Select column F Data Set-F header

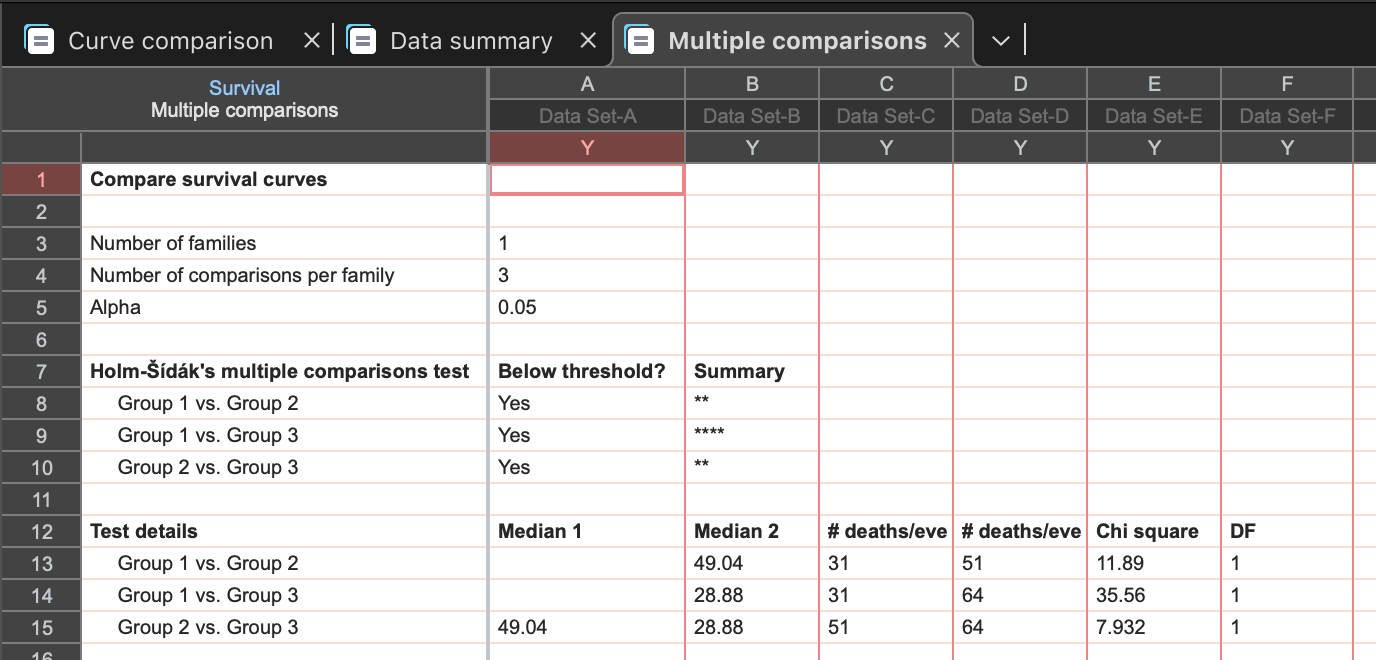1286,116
